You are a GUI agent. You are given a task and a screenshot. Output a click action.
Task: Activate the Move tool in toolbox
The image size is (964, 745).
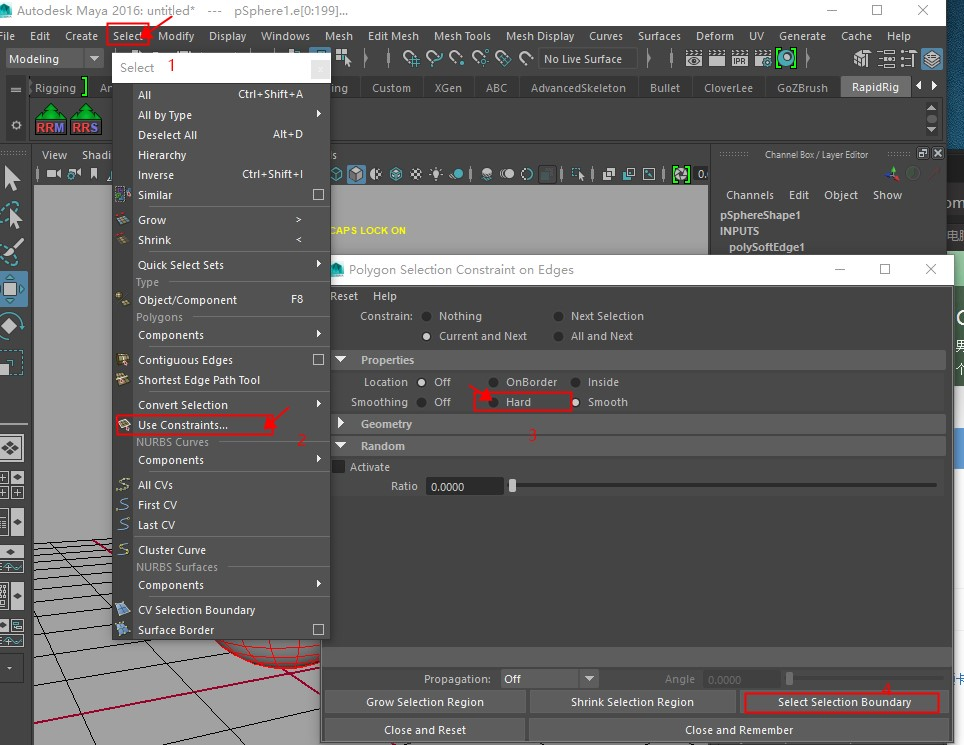pos(12,289)
